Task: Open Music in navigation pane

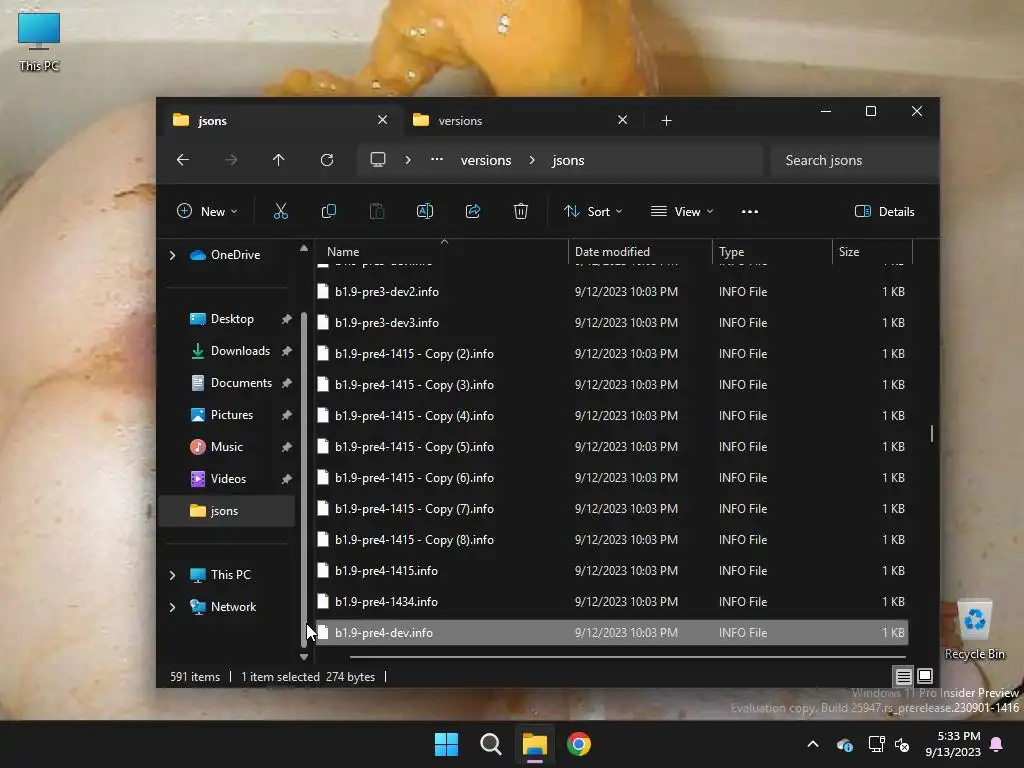Action: (x=227, y=447)
